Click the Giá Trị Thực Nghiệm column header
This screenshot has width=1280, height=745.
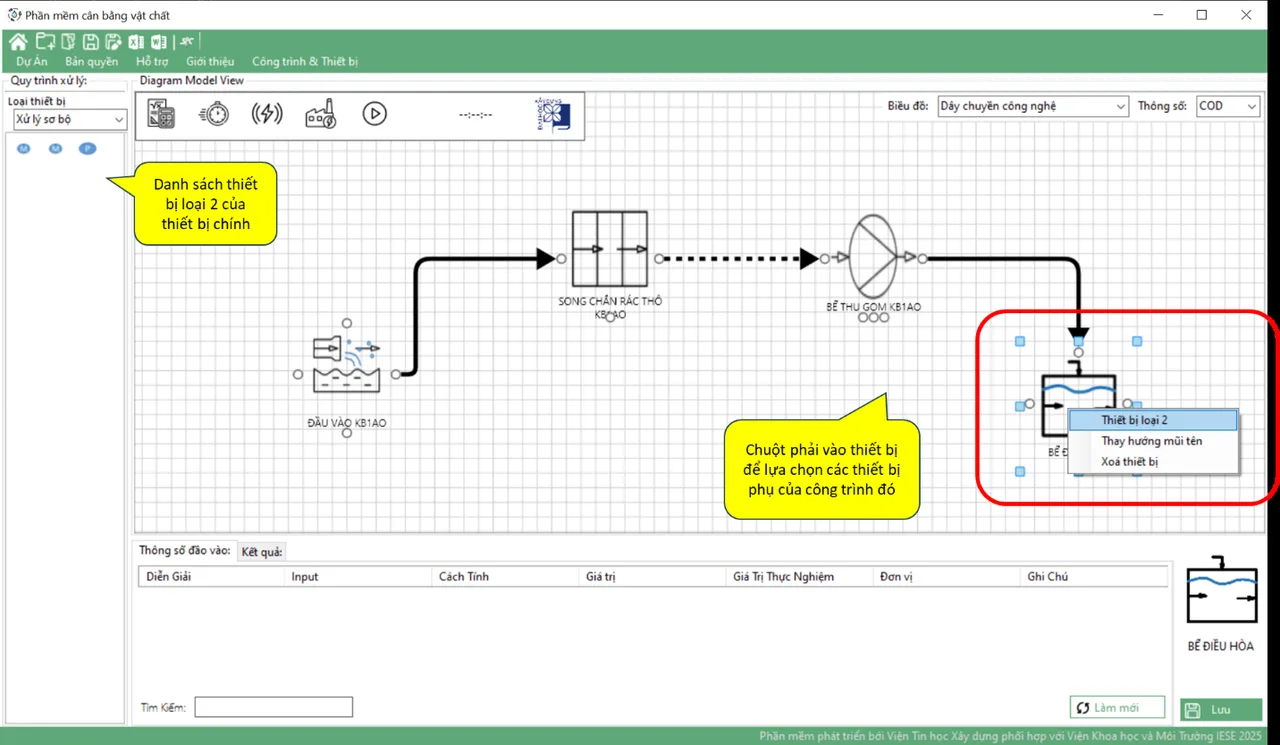coord(798,577)
